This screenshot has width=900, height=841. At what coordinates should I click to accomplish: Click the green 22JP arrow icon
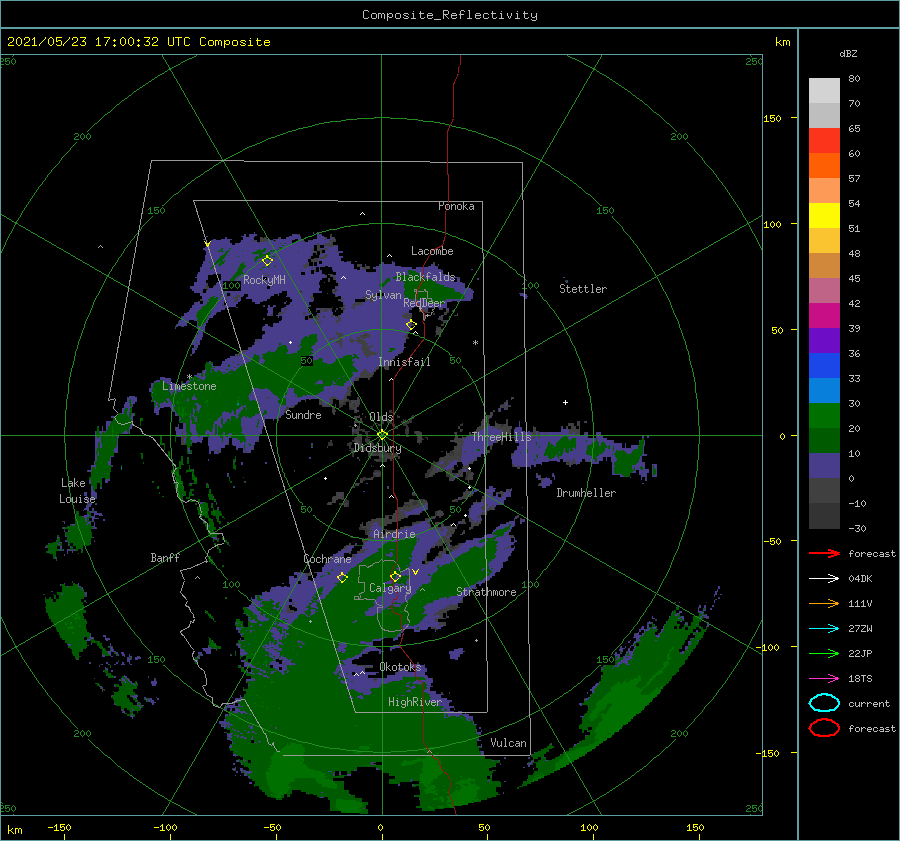[x=824, y=653]
